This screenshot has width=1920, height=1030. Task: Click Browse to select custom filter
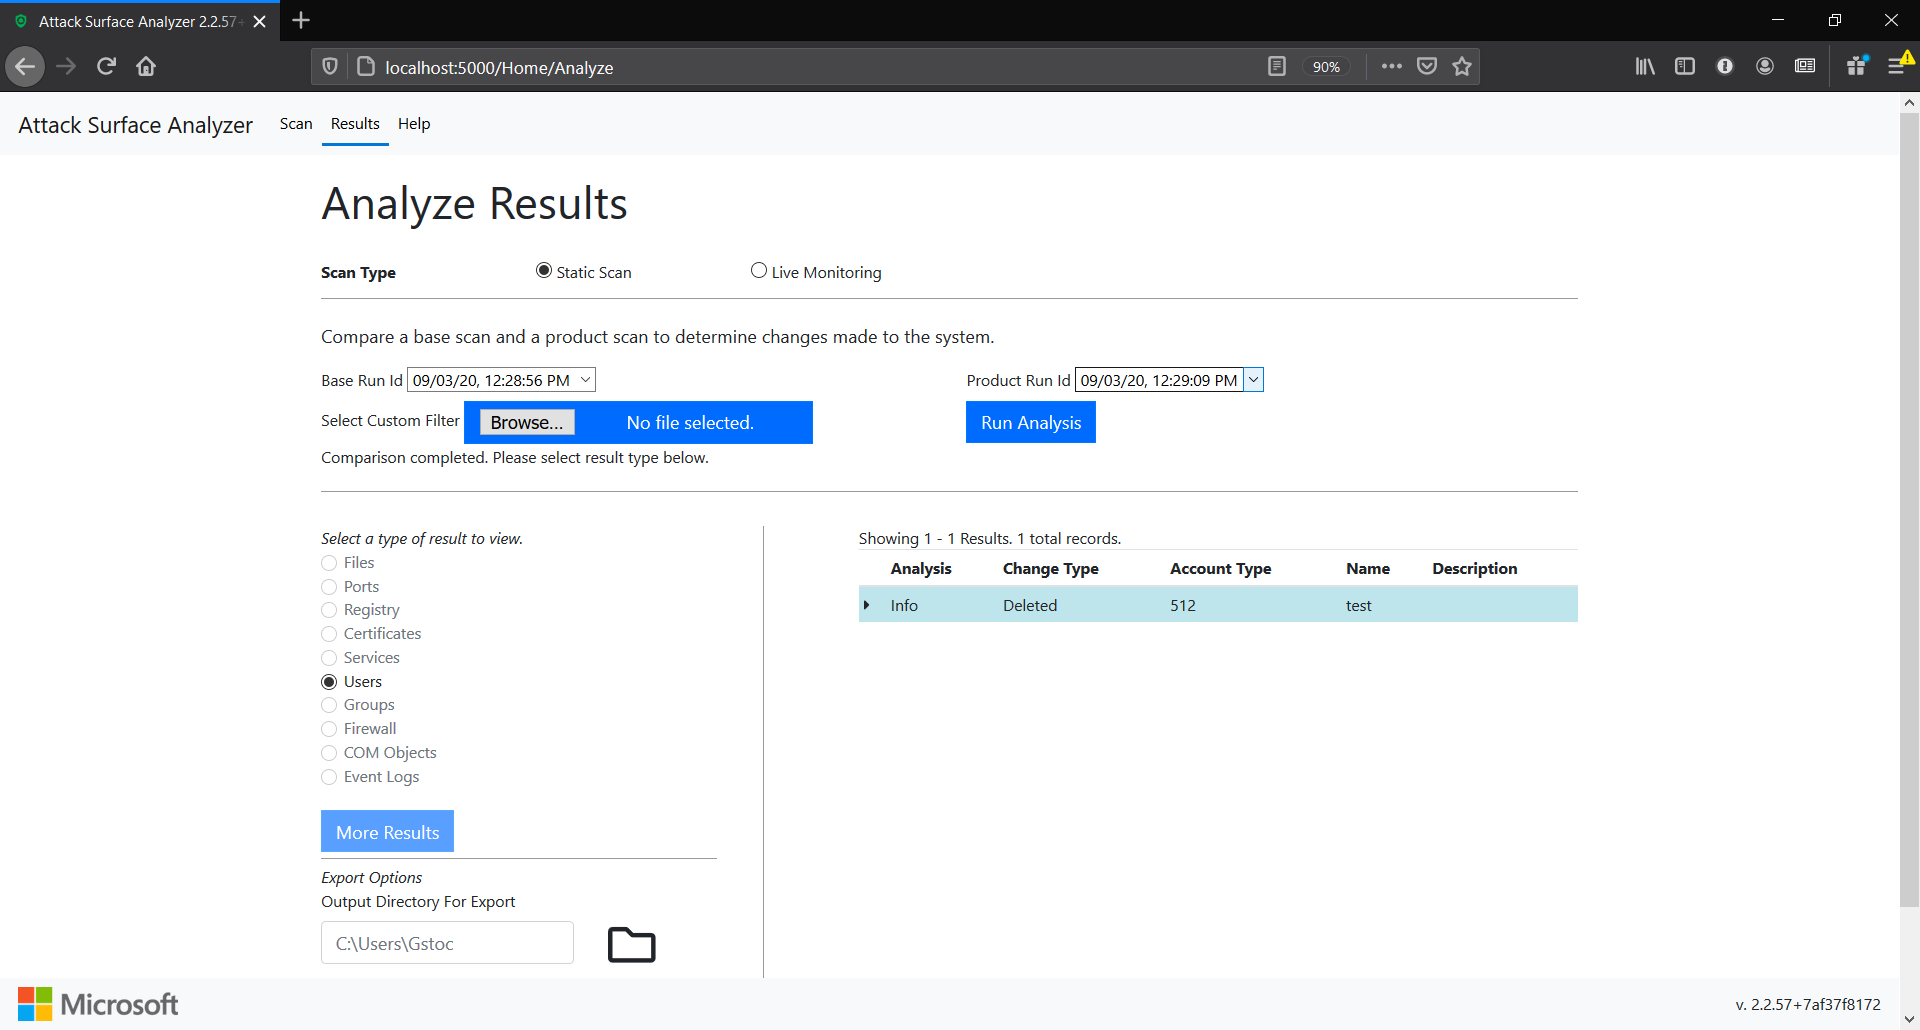(x=527, y=422)
